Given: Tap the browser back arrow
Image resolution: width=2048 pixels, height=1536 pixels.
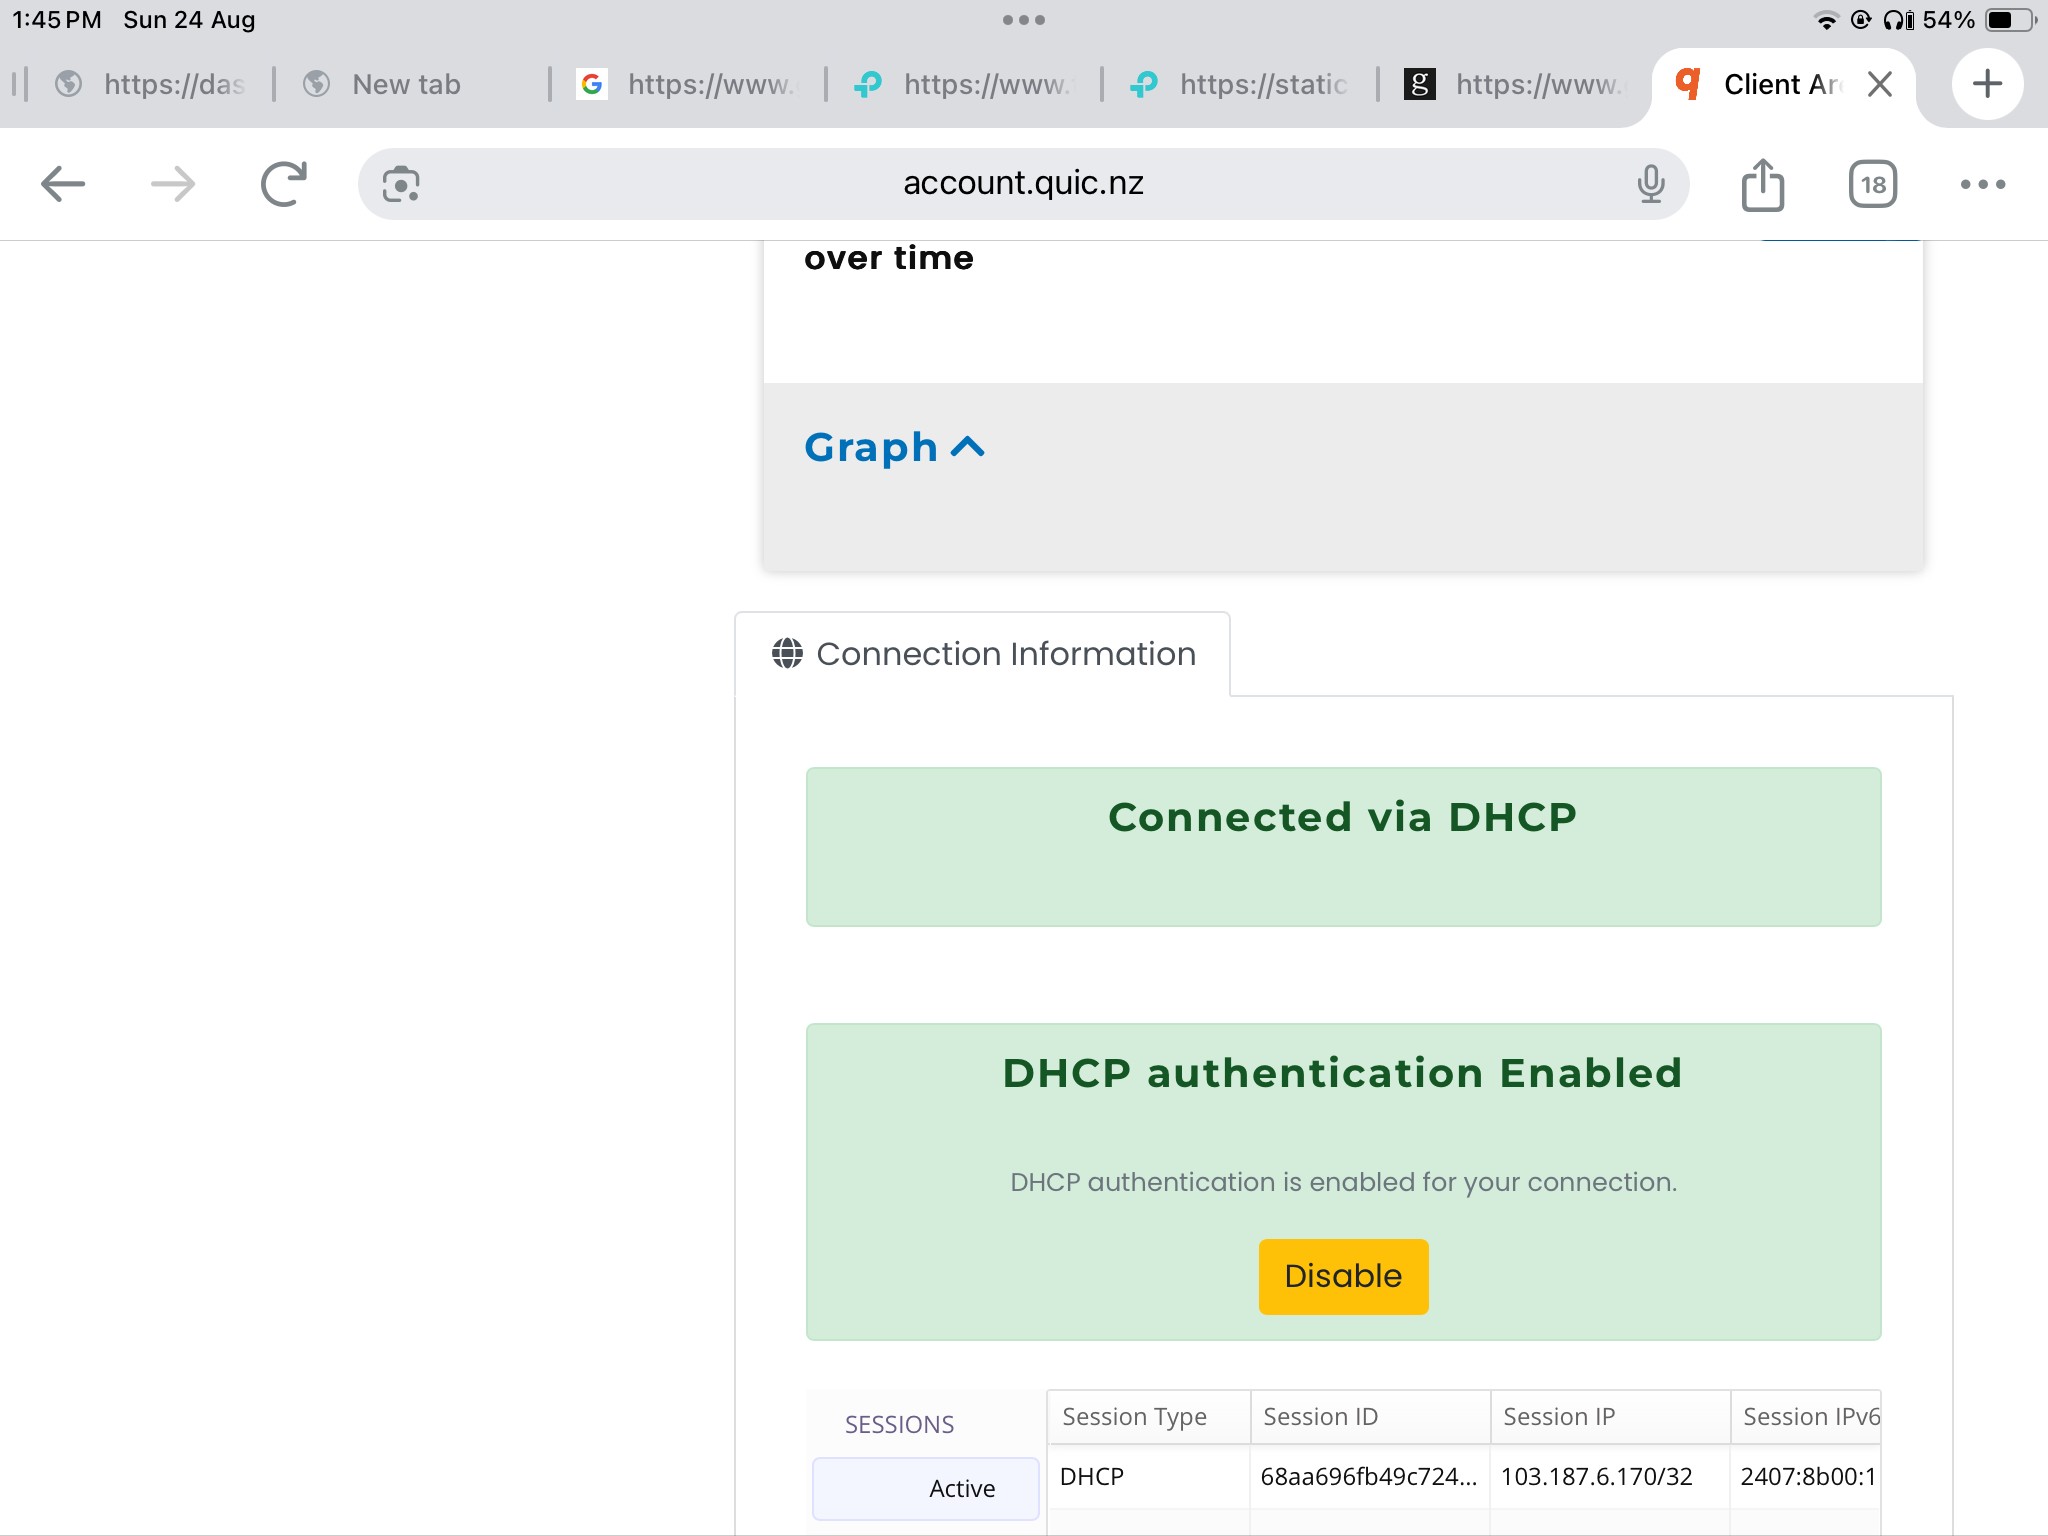Looking at the screenshot, I should tap(63, 184).
